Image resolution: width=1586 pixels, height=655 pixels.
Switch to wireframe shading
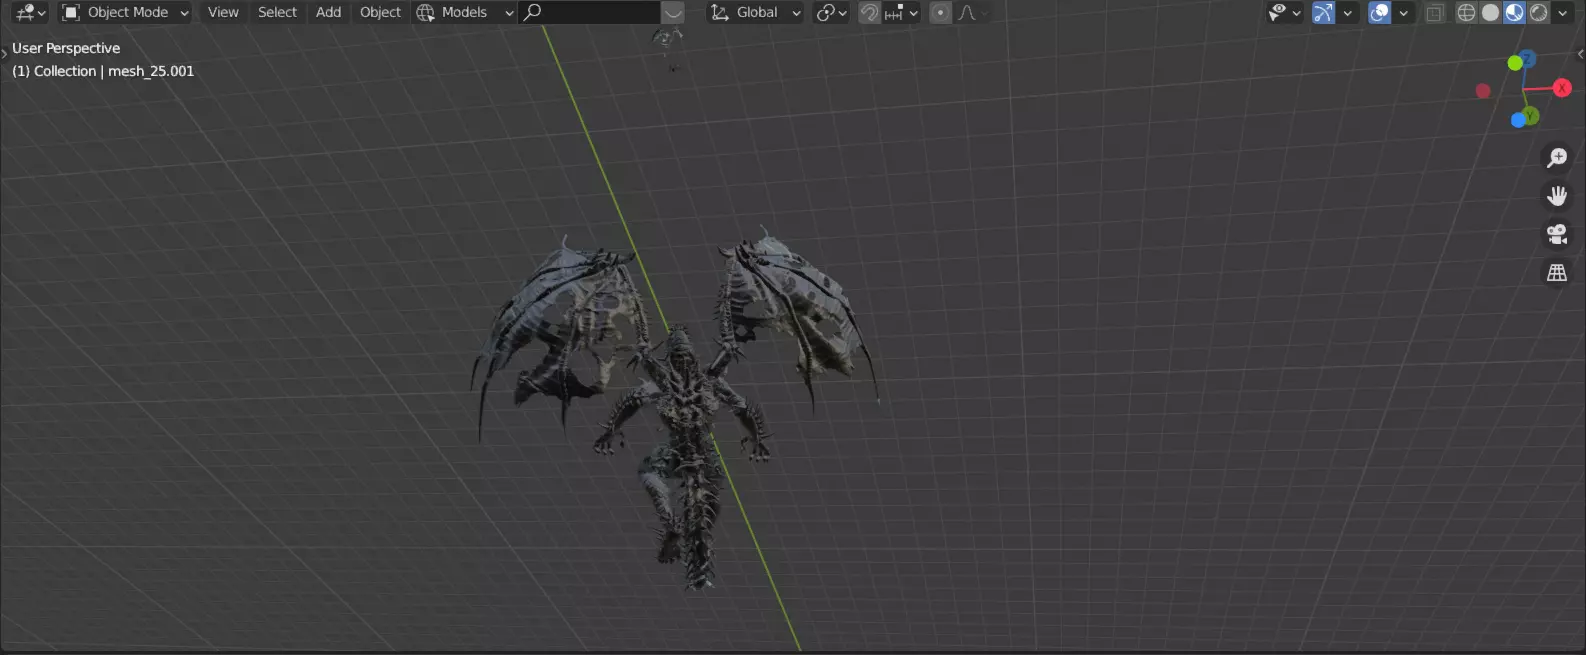coord(1466,12)
